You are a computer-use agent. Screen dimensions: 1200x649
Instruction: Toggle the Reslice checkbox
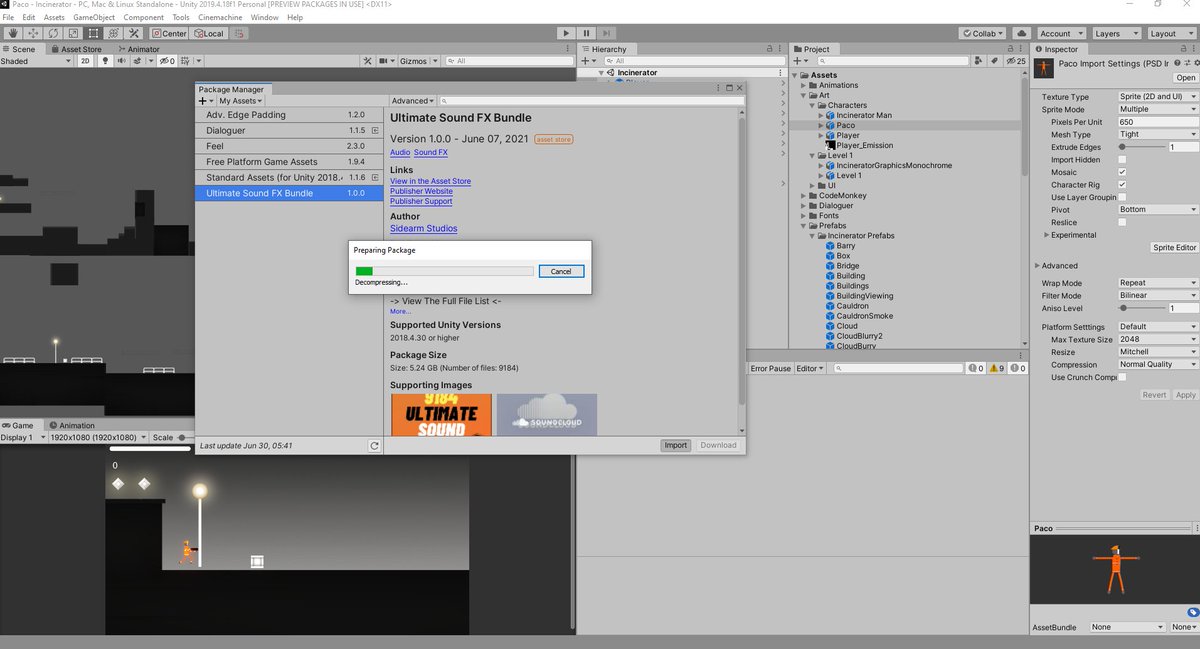point(1122,222)
